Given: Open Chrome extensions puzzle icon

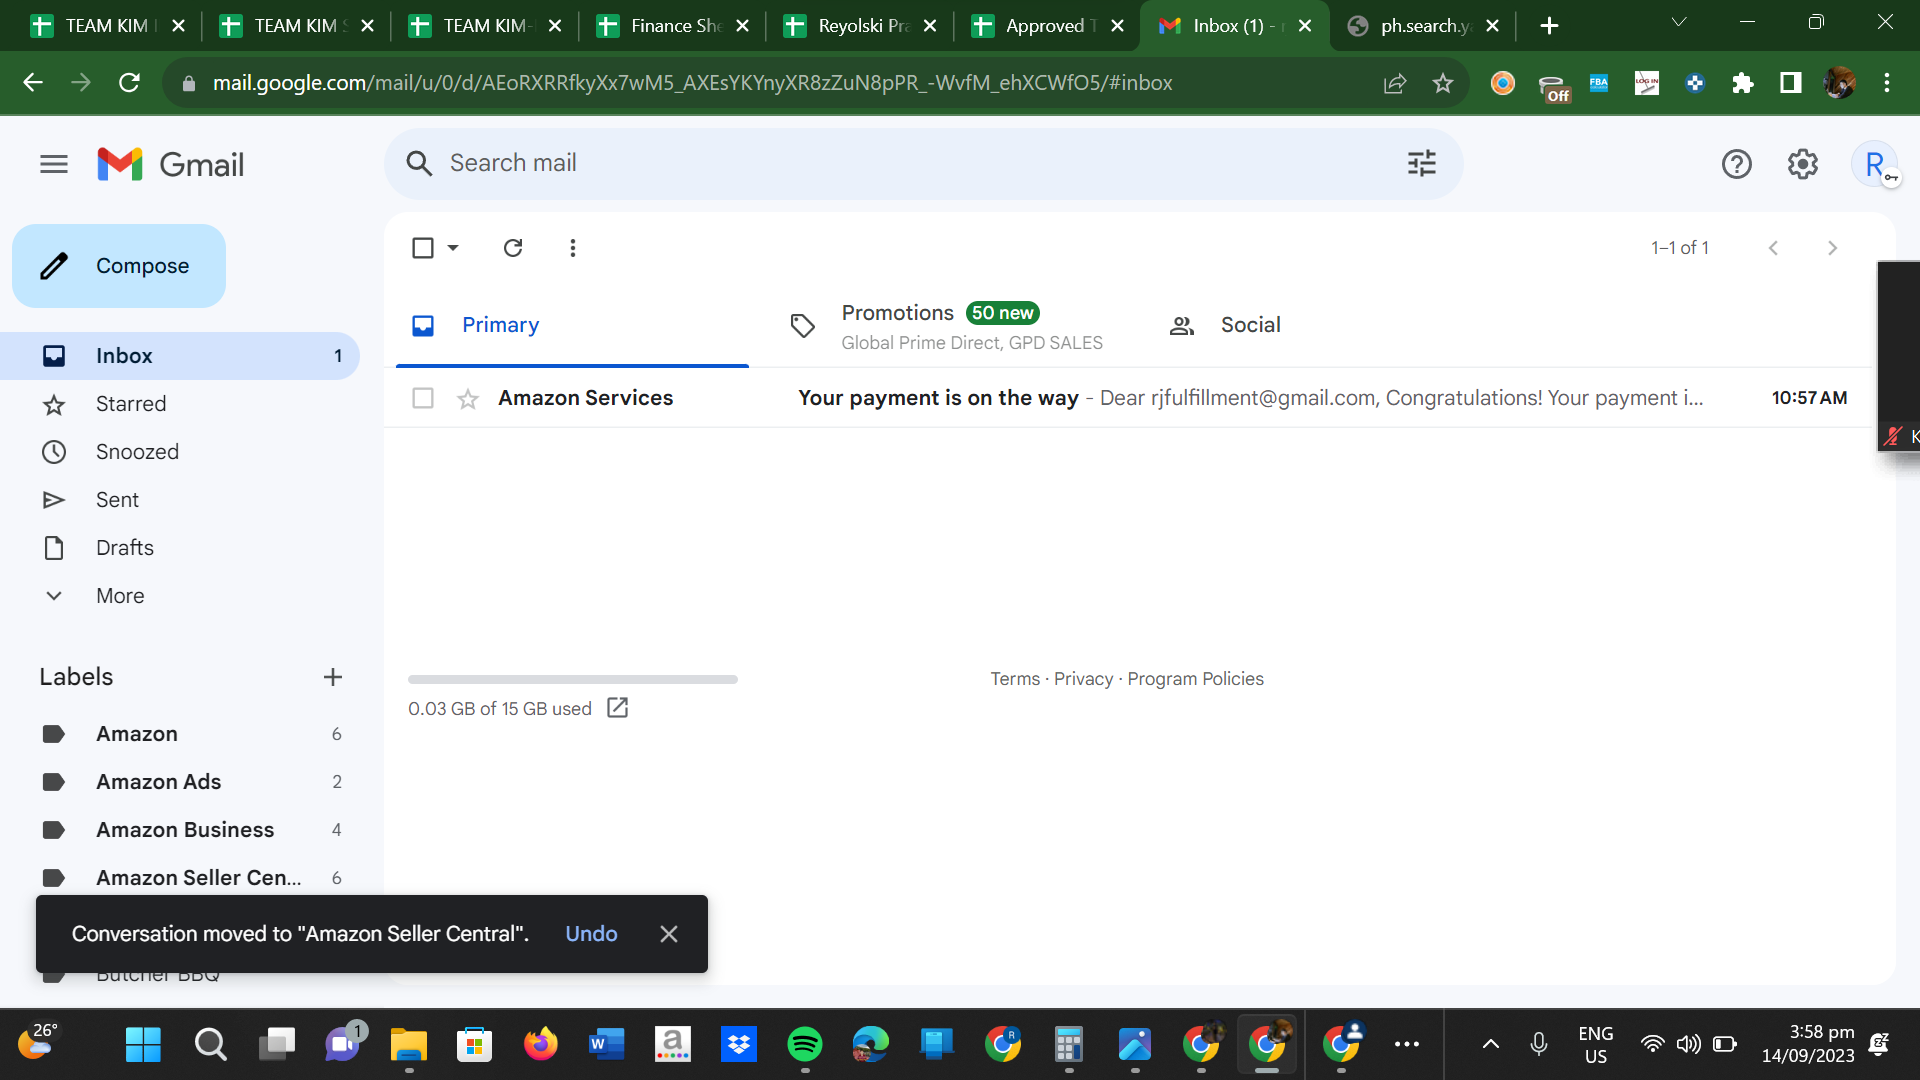Looking at the screenshot, I should pos(1743,83).
